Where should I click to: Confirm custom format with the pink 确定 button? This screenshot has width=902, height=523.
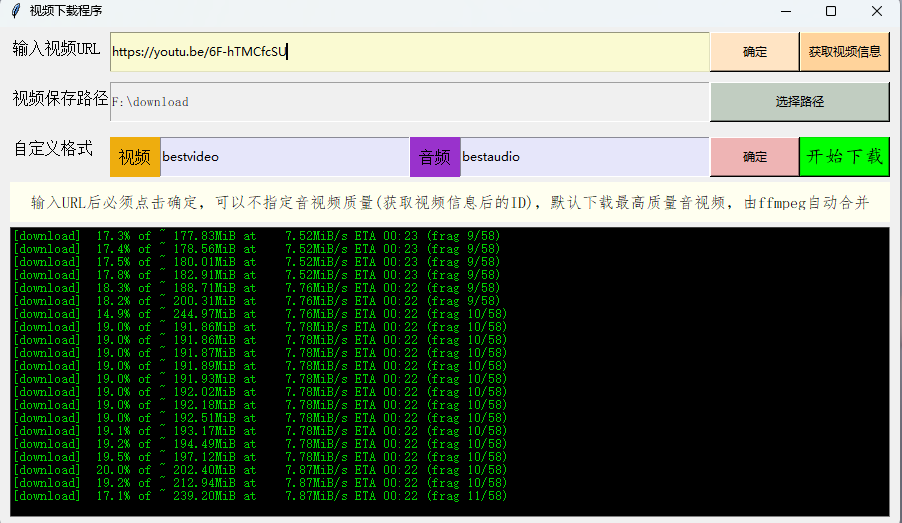755,156
